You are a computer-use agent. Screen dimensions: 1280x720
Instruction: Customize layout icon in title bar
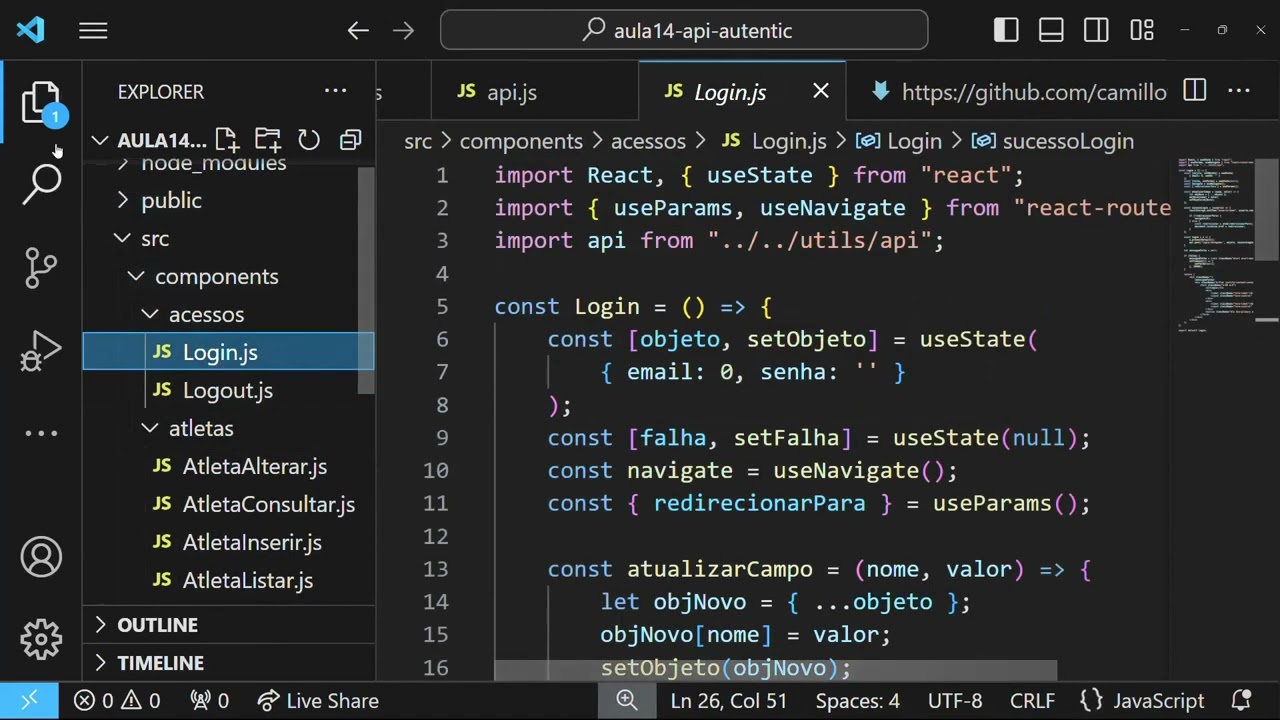[x=1142, y=31]
